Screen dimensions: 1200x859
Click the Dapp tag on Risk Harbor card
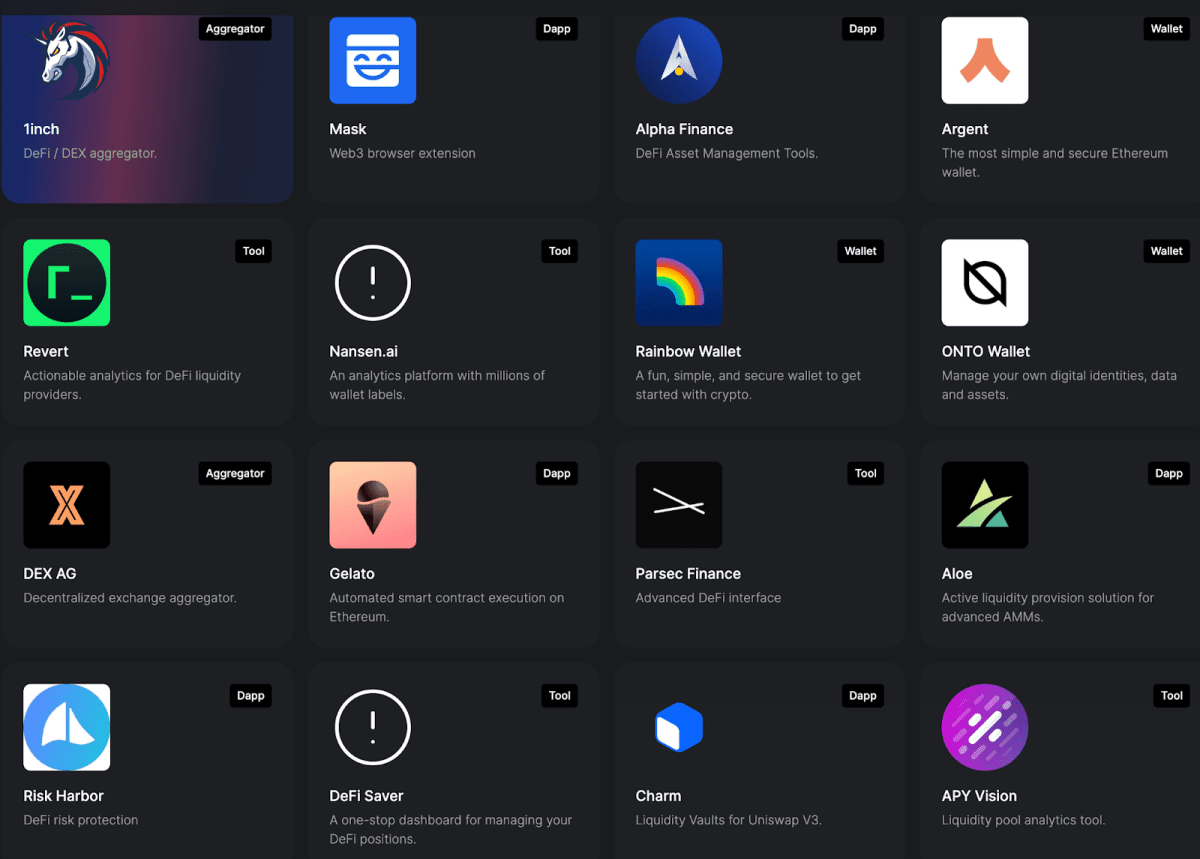[x=251, y=695]
